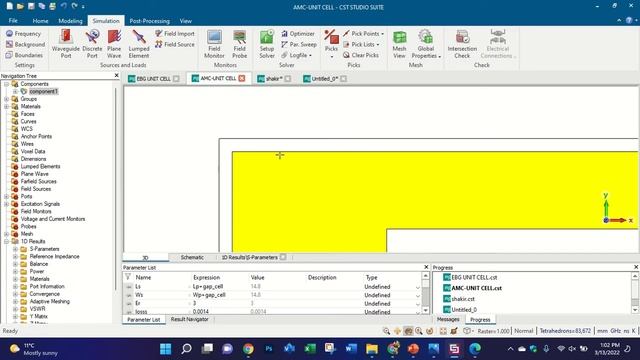
Task: Click the Parameter List vertical scrollbar
Action: [425, 293]
